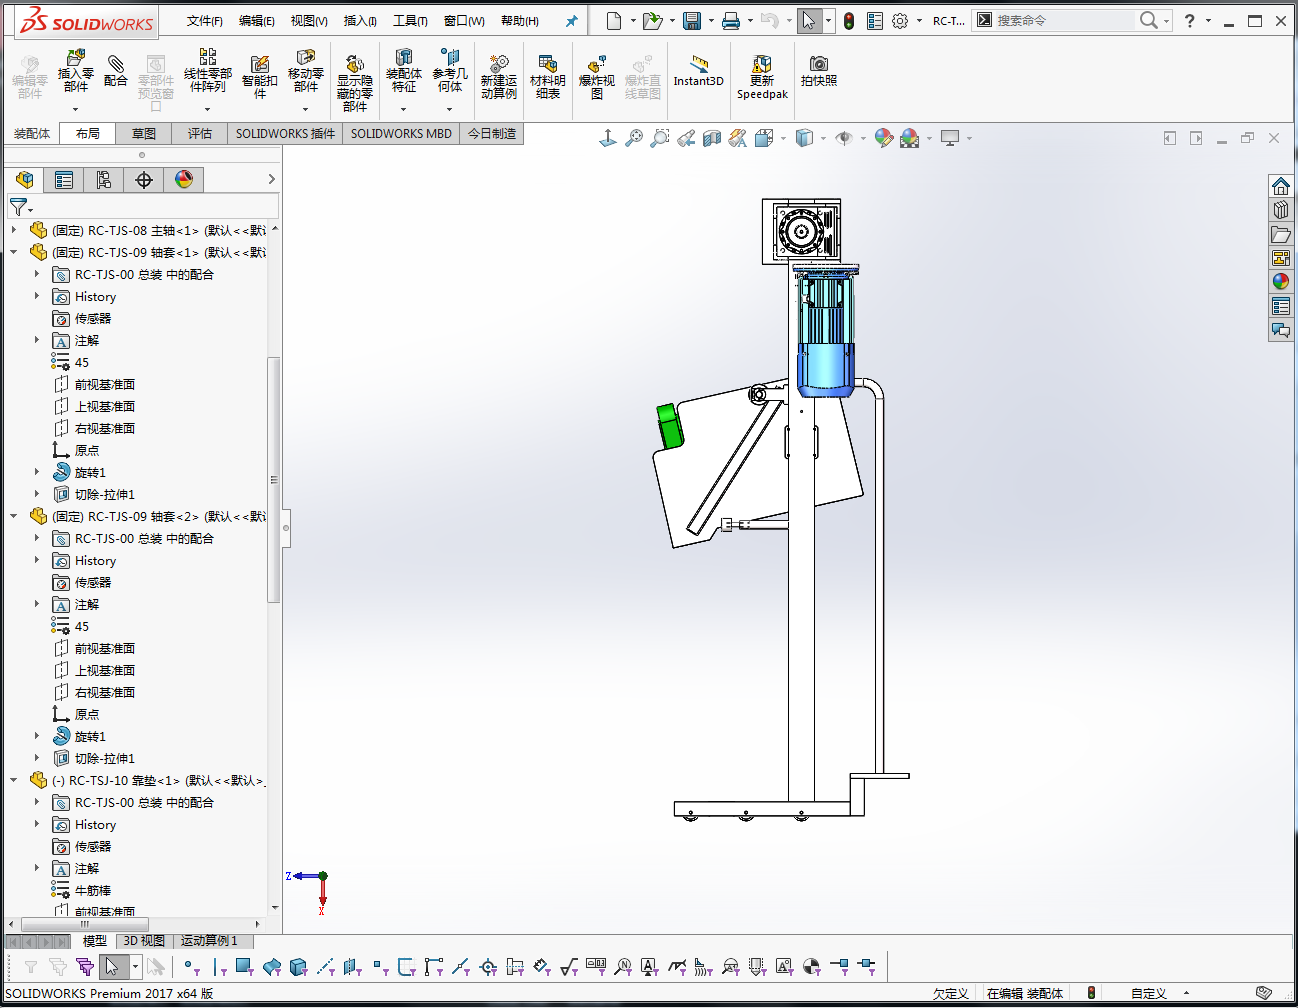Click 自定义 status bar units button
Image resolution: width=1298 pixels, height=1008 pixels.
click(1149, 993)
